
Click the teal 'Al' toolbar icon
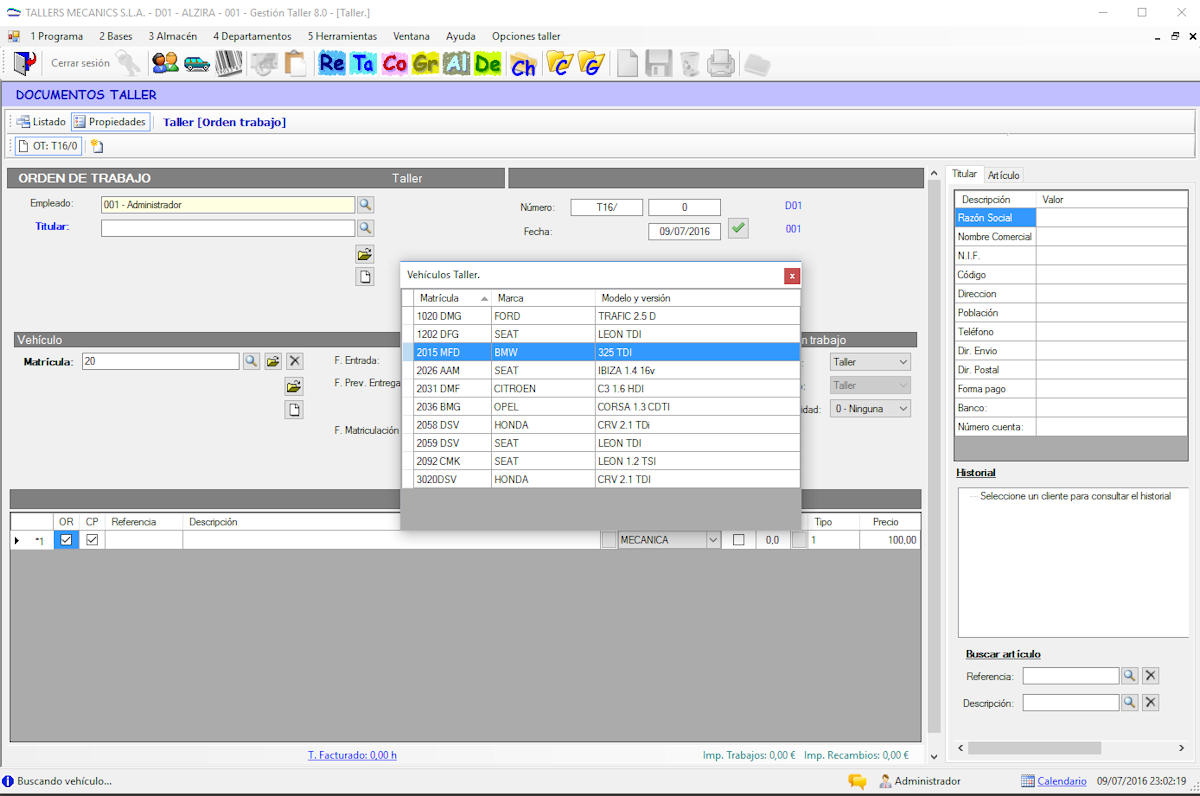[x=457, y=63]
